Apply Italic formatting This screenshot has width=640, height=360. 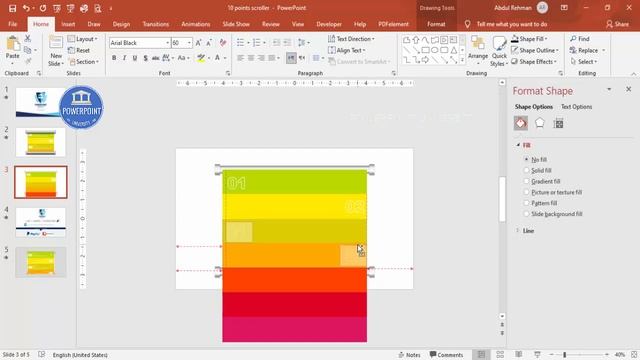pos(124,58)
